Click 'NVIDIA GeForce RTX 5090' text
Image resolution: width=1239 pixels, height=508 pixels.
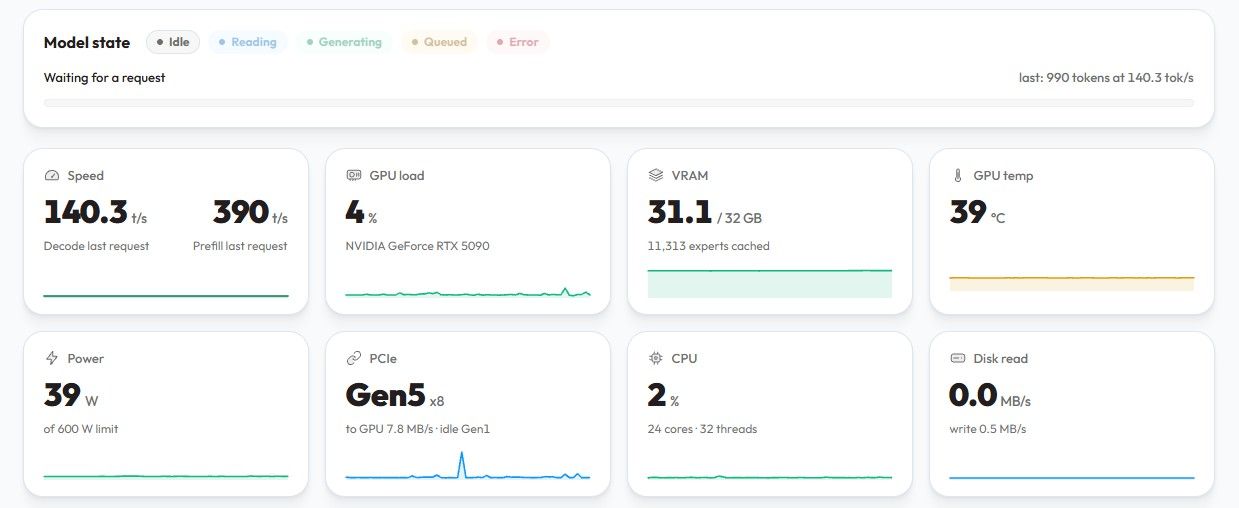[x=418, y=246]
